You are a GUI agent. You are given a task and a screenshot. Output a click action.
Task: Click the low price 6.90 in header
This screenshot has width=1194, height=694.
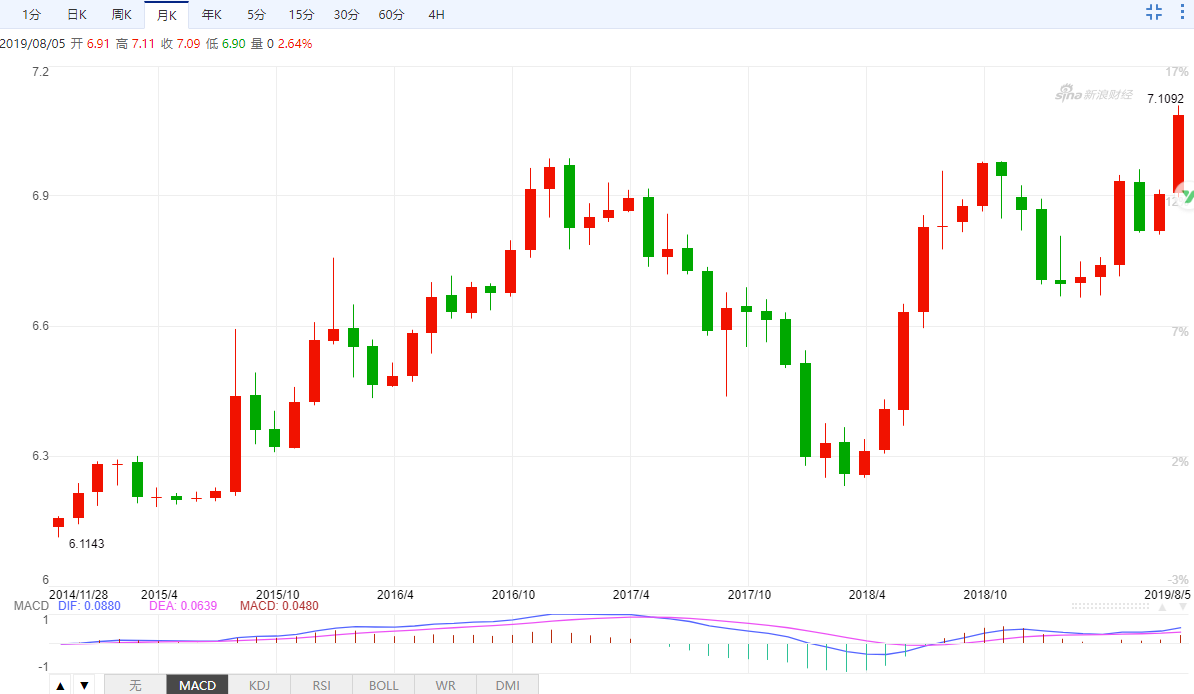234,43
